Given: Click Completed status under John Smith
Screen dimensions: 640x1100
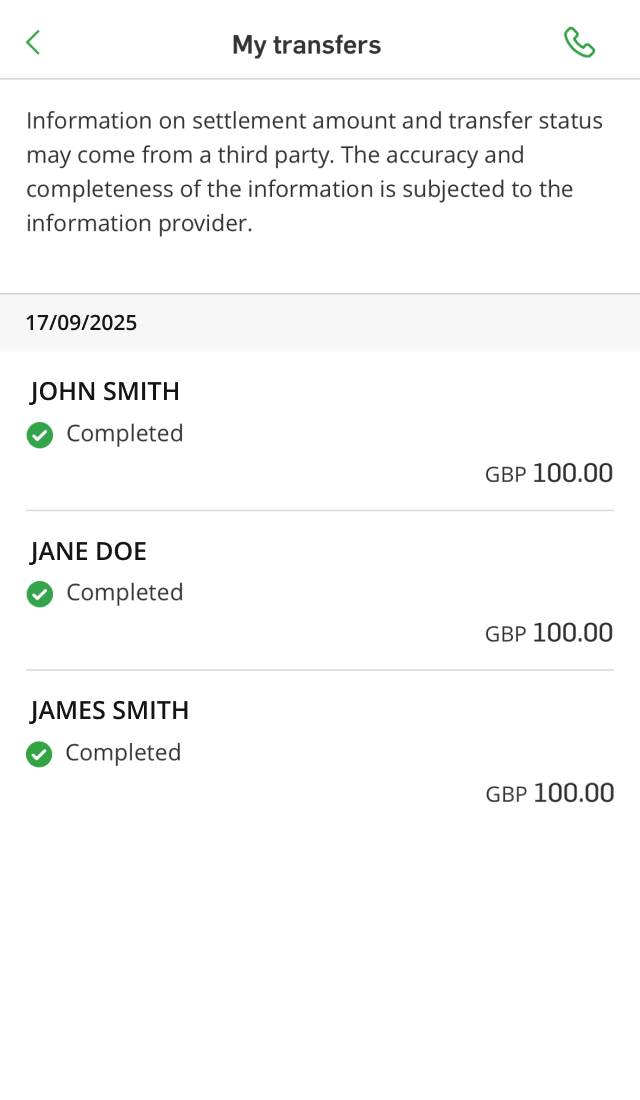Looking at the screenshot, I should (125, 434).
